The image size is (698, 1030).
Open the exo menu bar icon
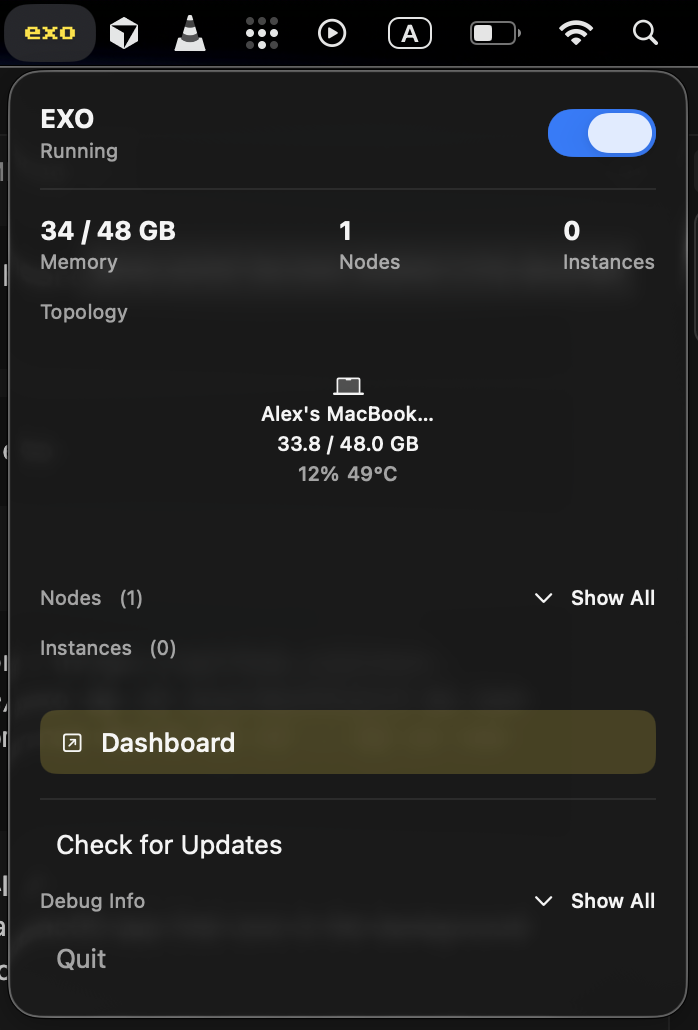49,32
